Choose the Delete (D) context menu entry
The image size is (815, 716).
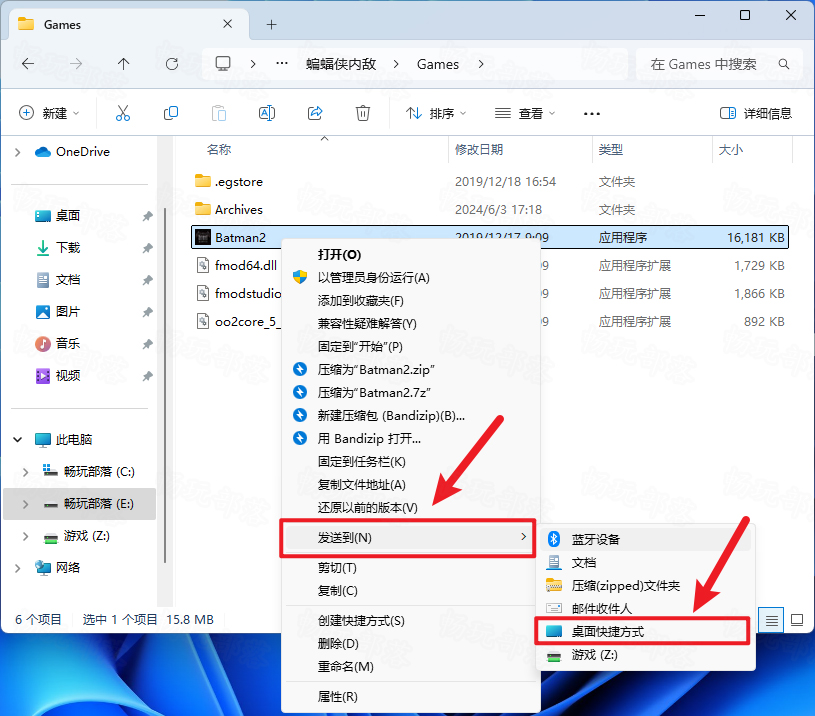[411, 643]
